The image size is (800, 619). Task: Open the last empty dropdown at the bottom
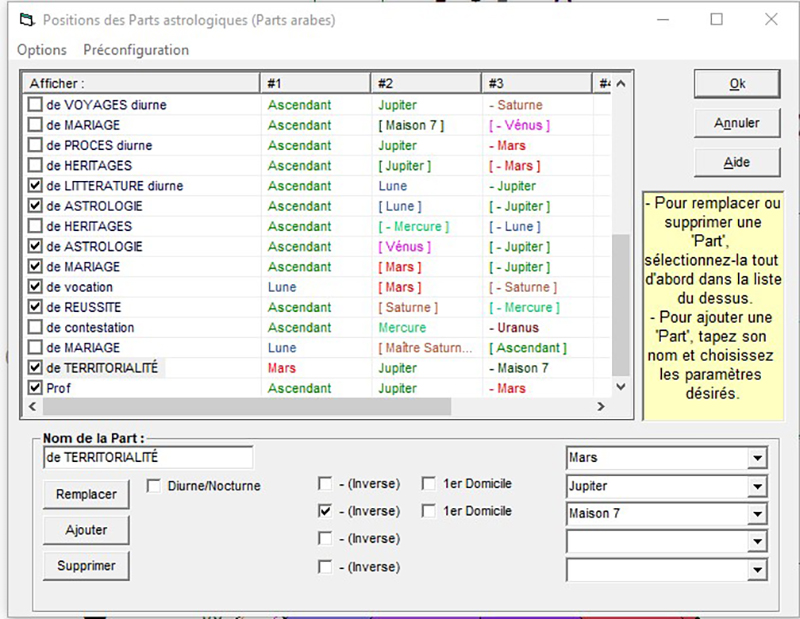[757, 569]
